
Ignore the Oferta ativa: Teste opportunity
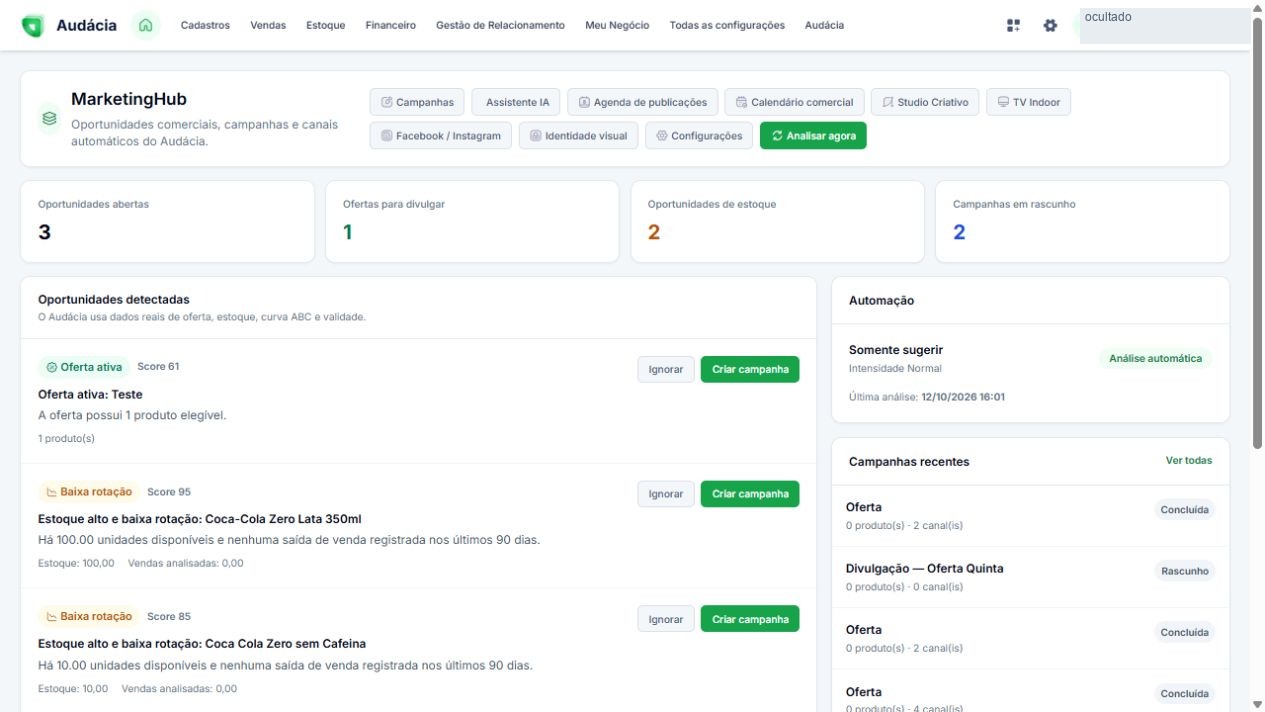(666, 369)
